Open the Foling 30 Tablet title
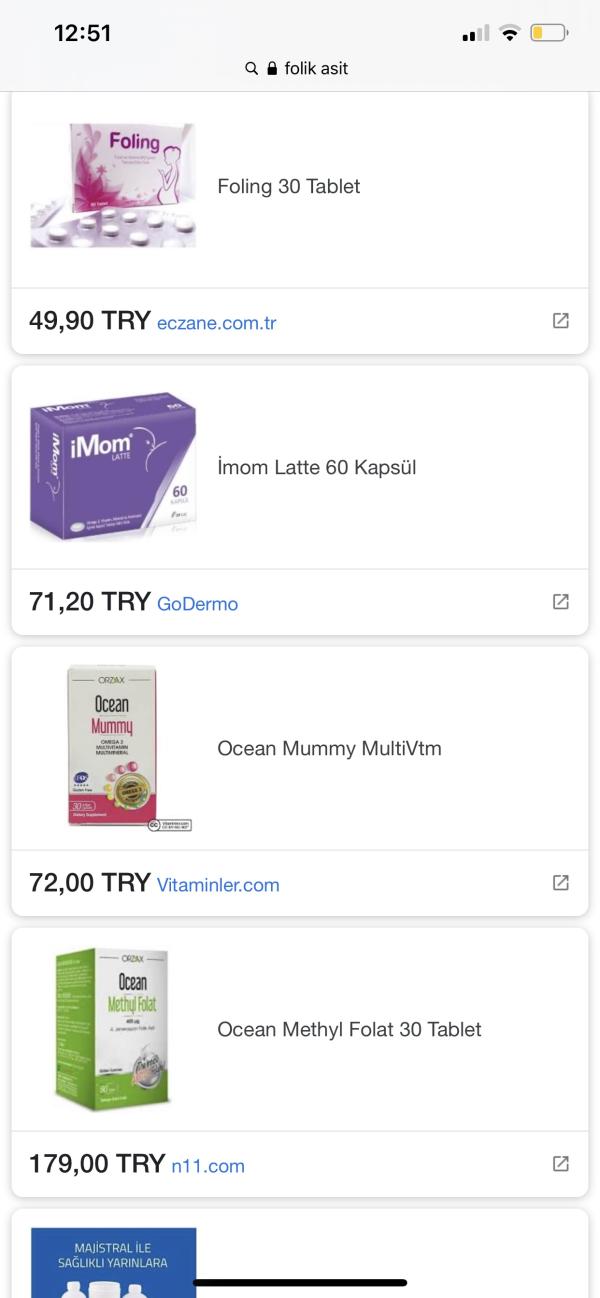600x1298 pixels. (288, 186)
